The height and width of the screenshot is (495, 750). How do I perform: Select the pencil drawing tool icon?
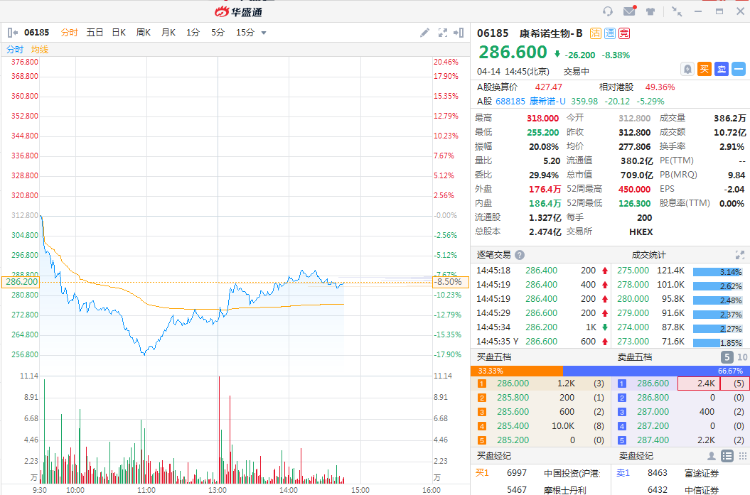tap(424, 32)
